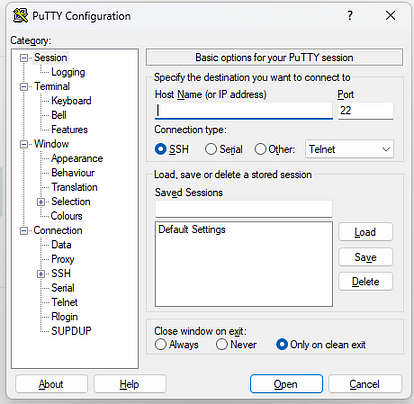Screen dimensions: 414x404
Task: Open the Translation category
Action: (74, 187)
